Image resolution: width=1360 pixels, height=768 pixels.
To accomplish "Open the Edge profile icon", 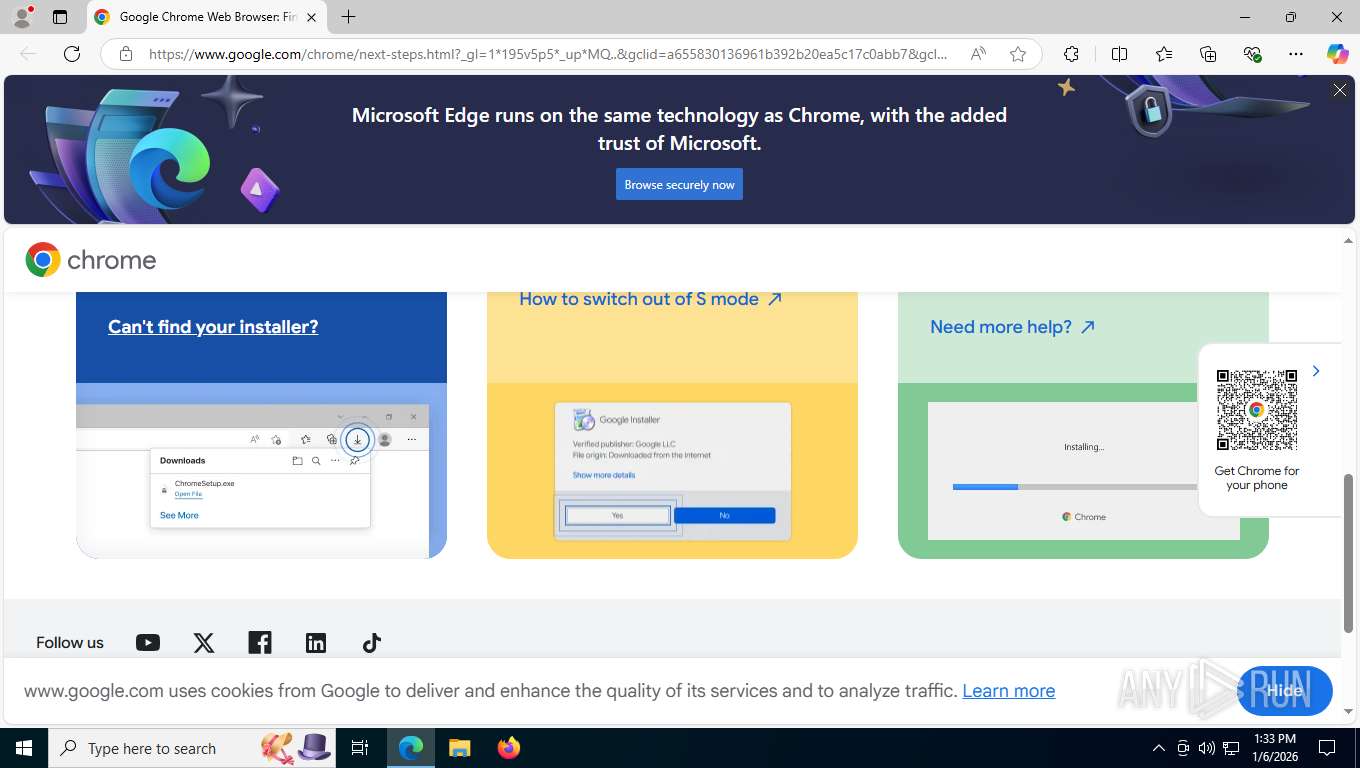I will pyautogui.click(x=22, y=17).
